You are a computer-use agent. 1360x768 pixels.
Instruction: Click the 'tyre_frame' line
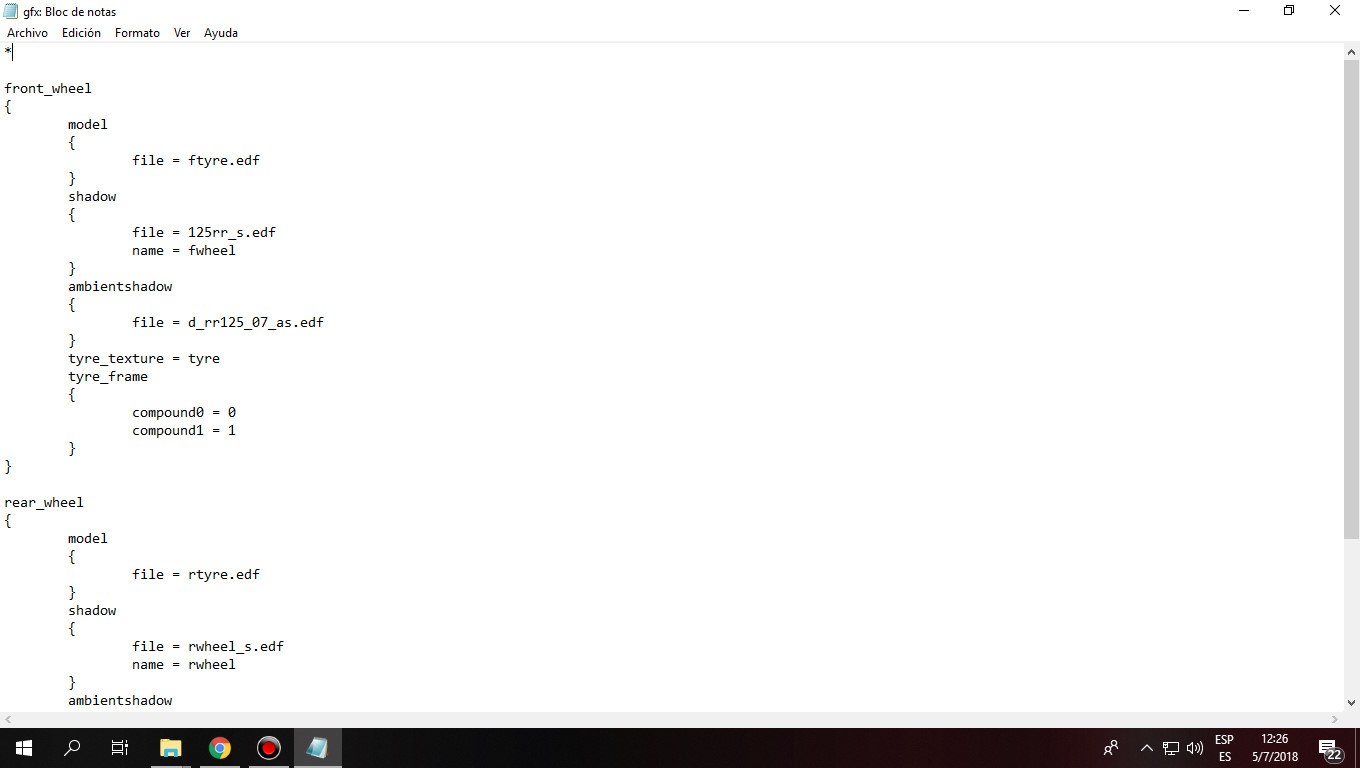[108, 376]
